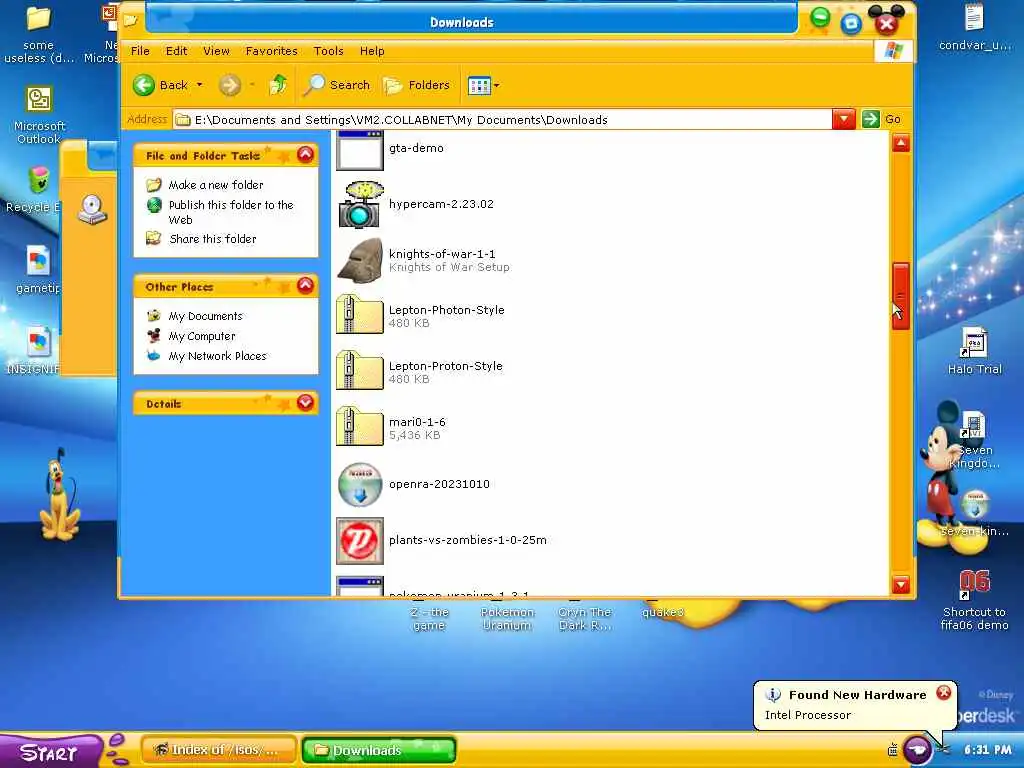Click the Go button
1024x768 pixels.
(882, 119)
